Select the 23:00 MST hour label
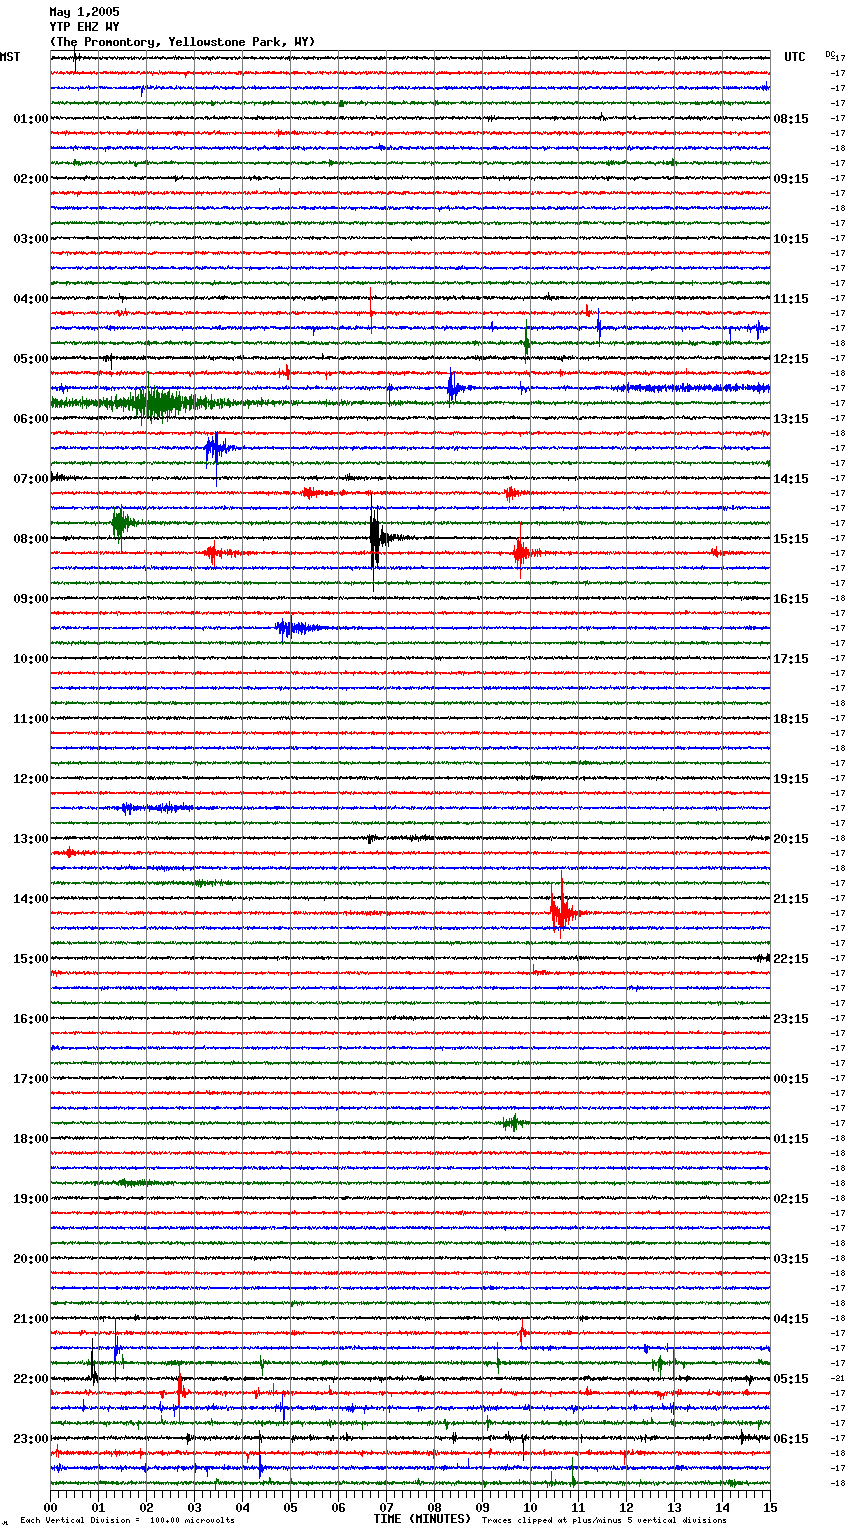The image size is (850, 1534). pos(31,1439)
